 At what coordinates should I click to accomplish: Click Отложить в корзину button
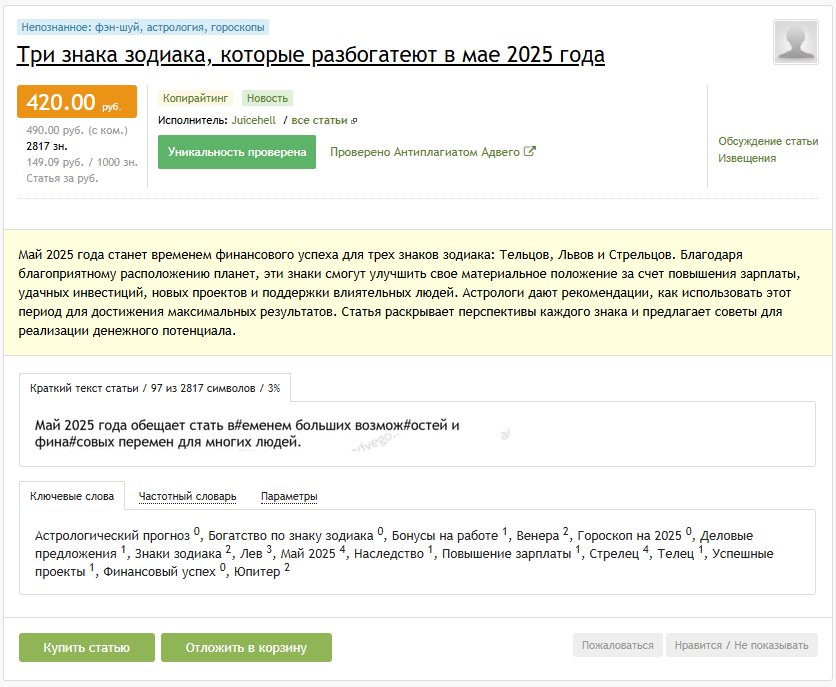(x=246, y=648)
